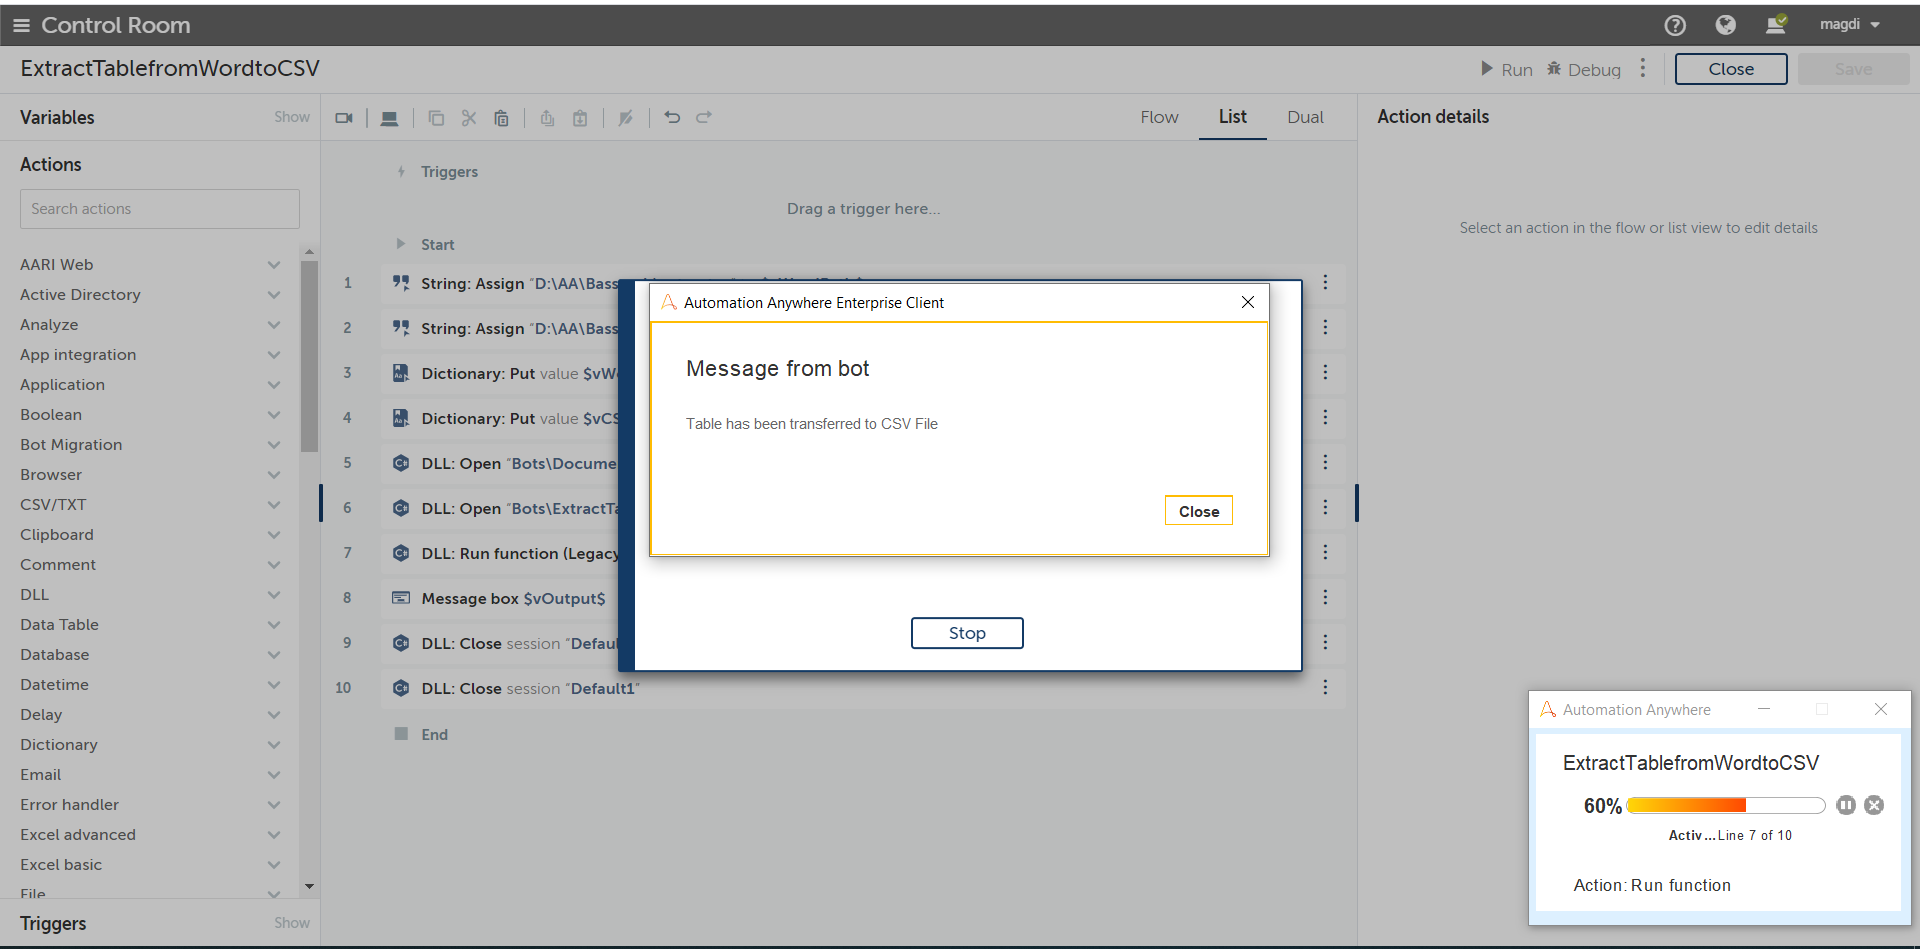Open the more options menu beside Debug
The image size is (1920, 949).
pyautogui.click(x=1643, y=68)
